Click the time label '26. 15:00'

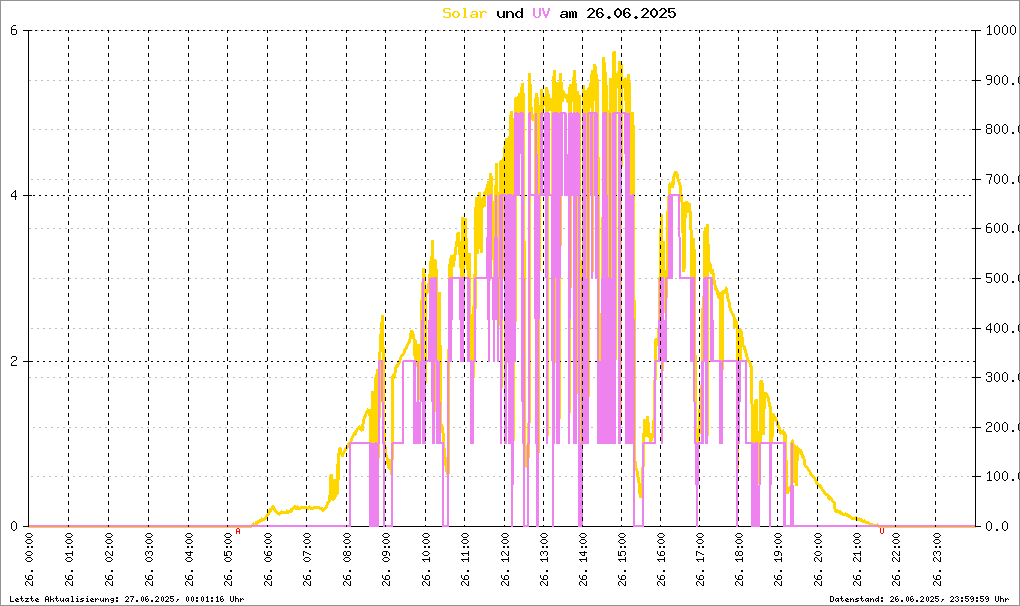pos(623,560)
